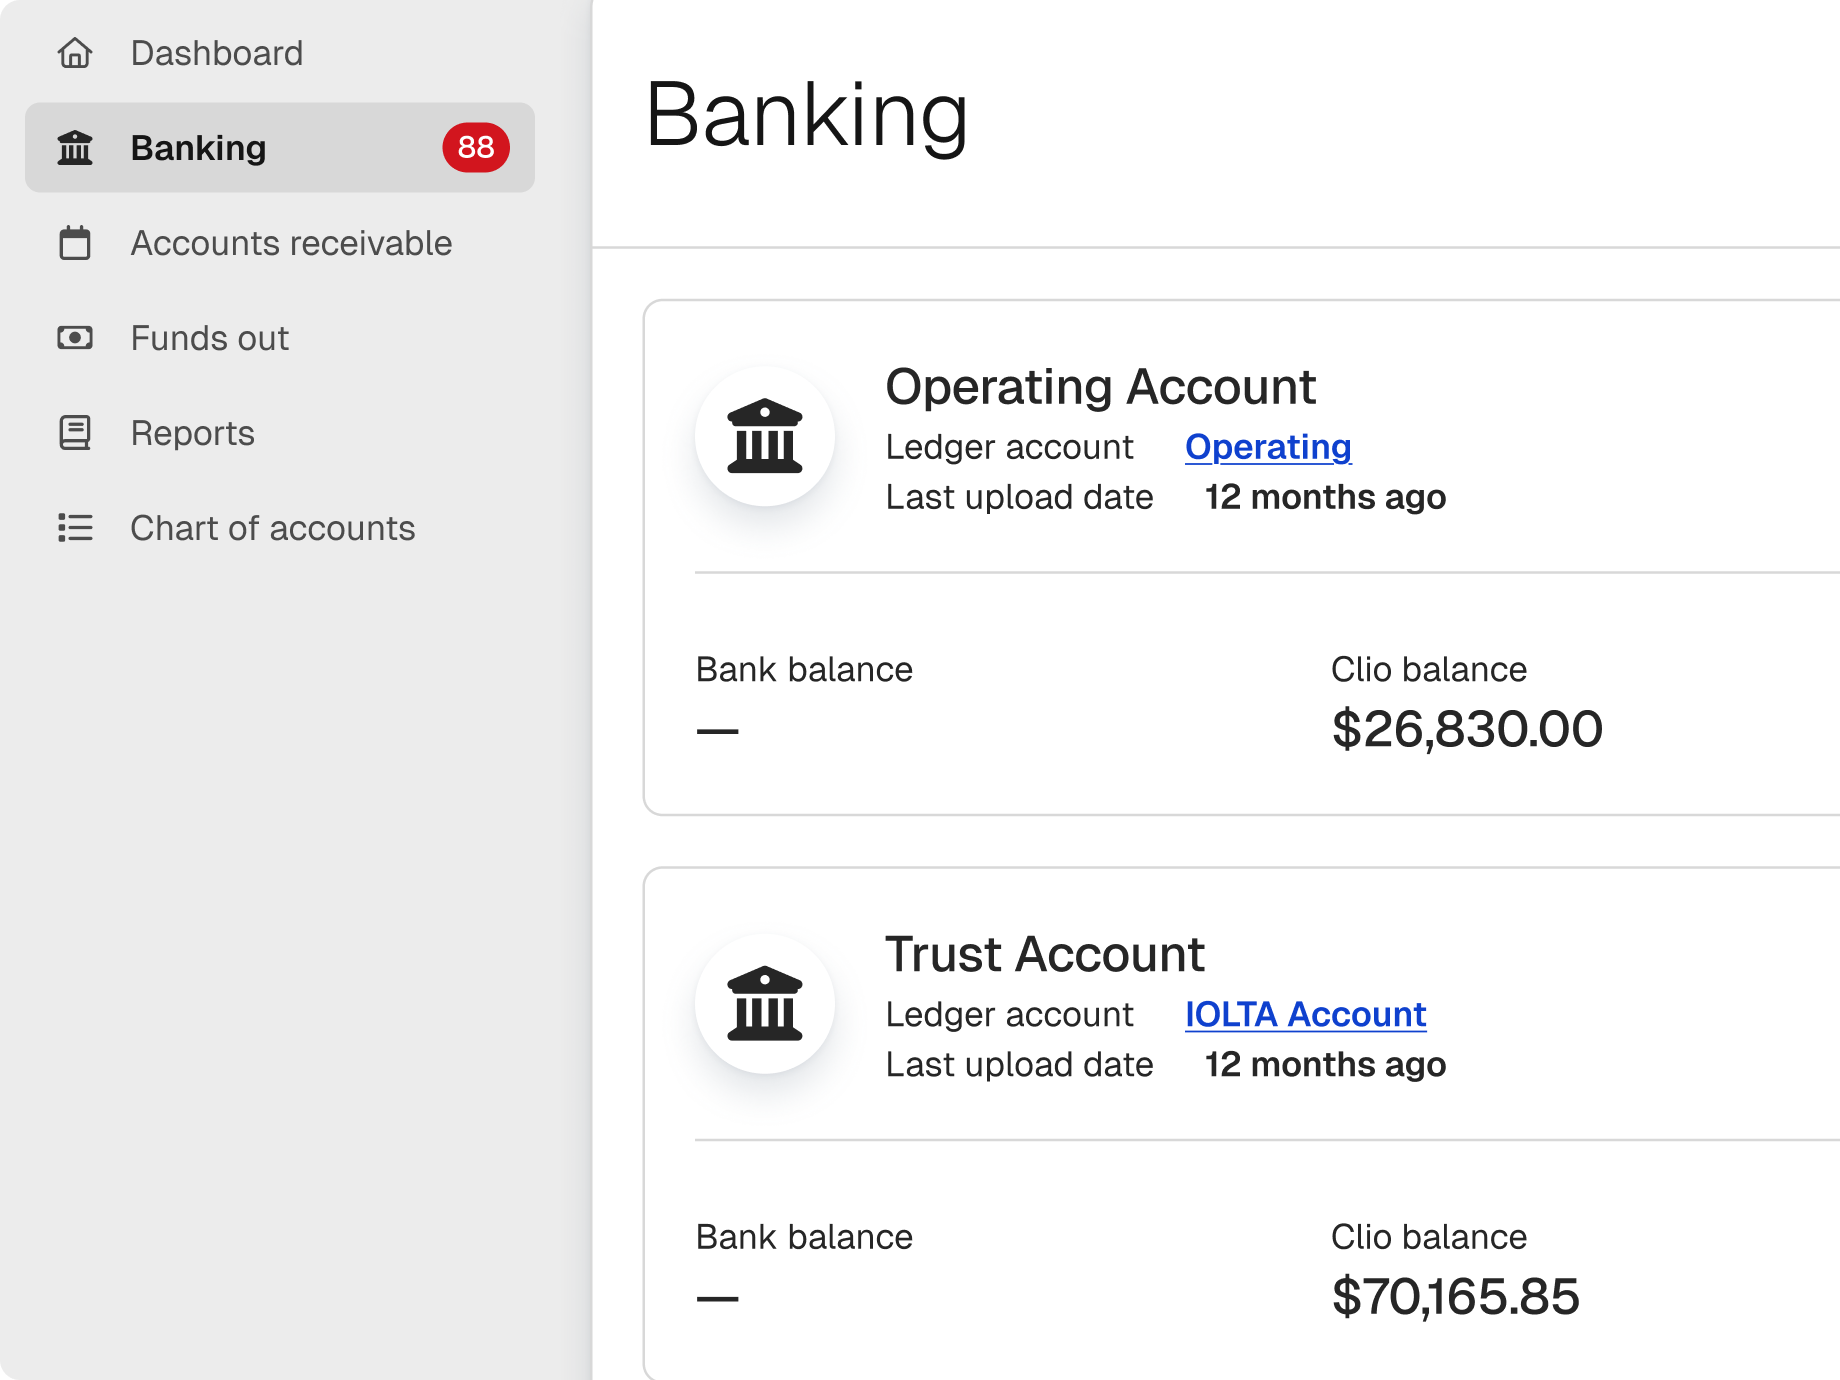Click Bank balance label in Trust Account
This screenshot has height=1380, width=1840.
[804, 1238]
